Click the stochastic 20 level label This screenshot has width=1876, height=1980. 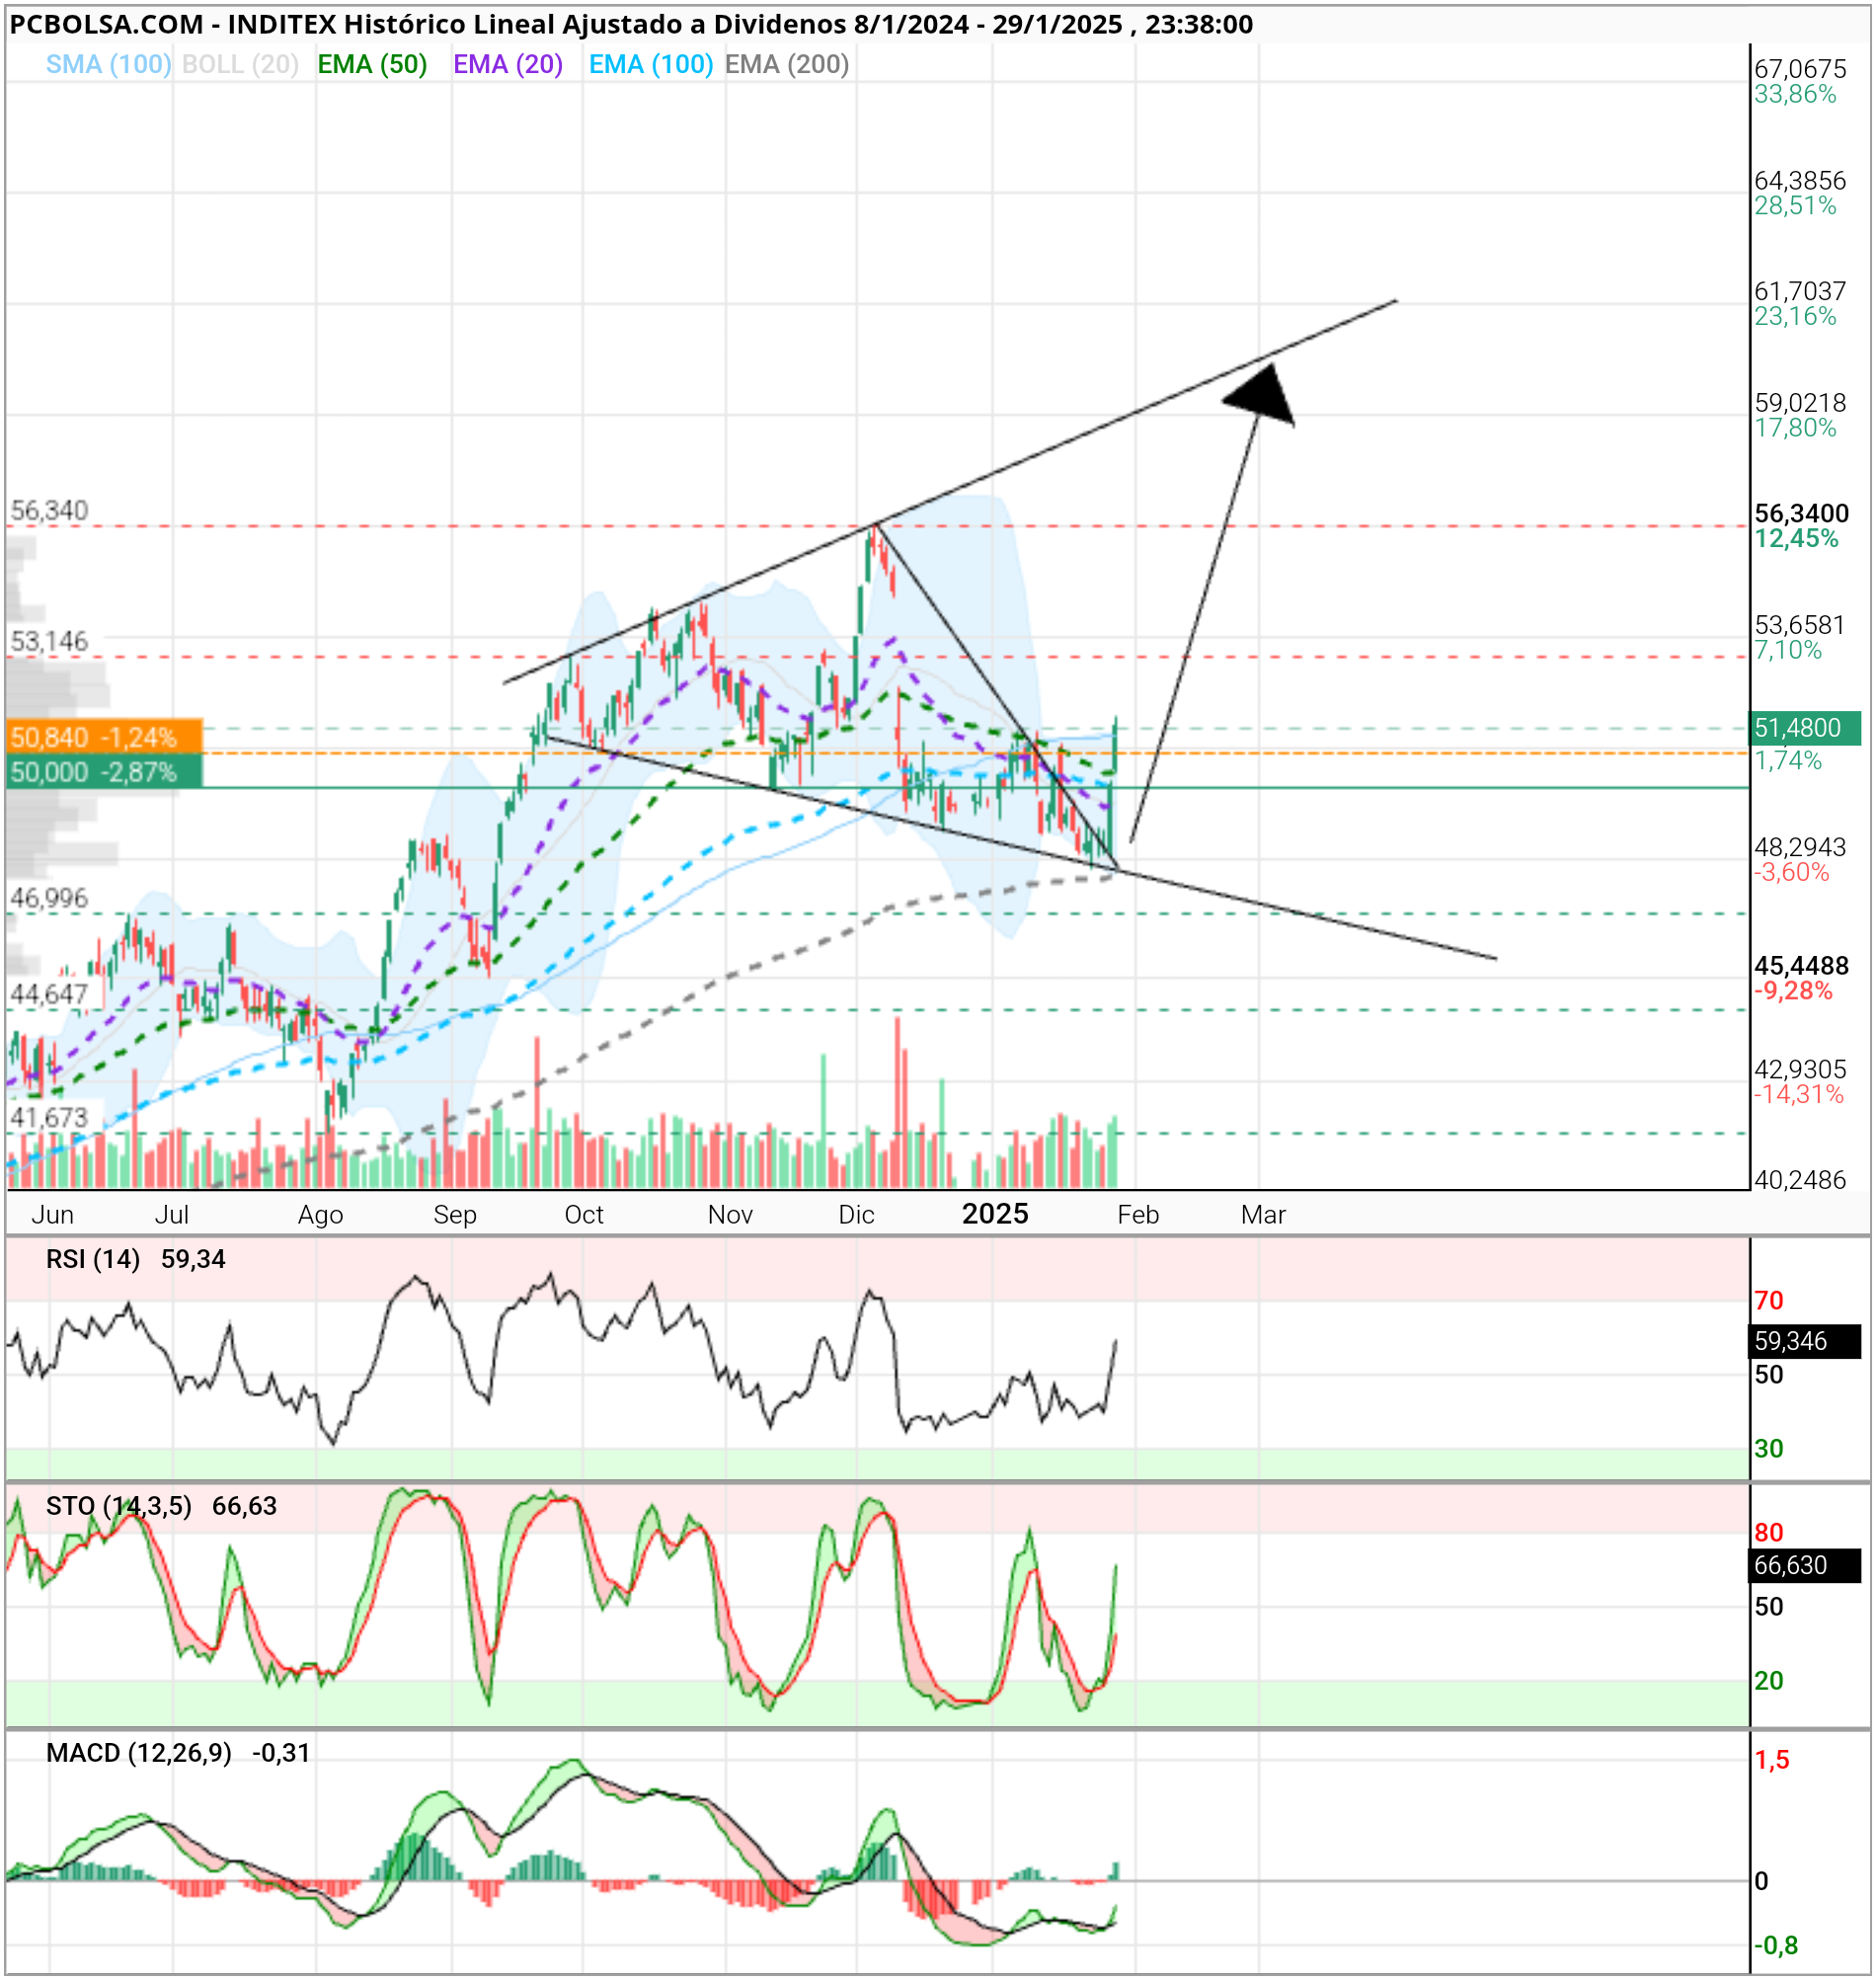click(x=1769, y=1681)
